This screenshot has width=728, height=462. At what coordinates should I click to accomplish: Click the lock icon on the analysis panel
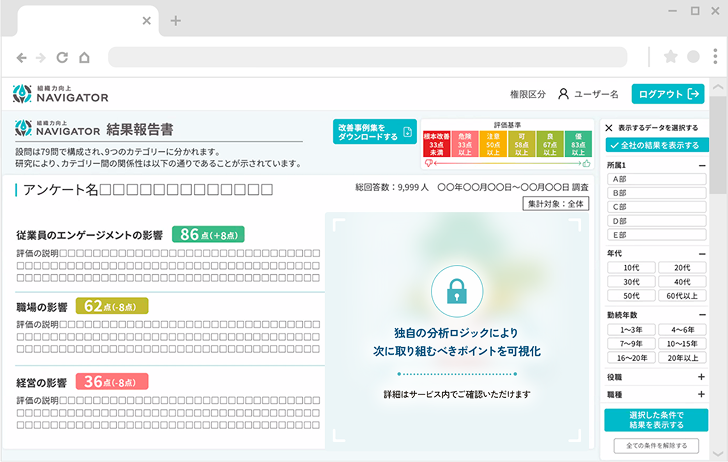tap(457, 291)
